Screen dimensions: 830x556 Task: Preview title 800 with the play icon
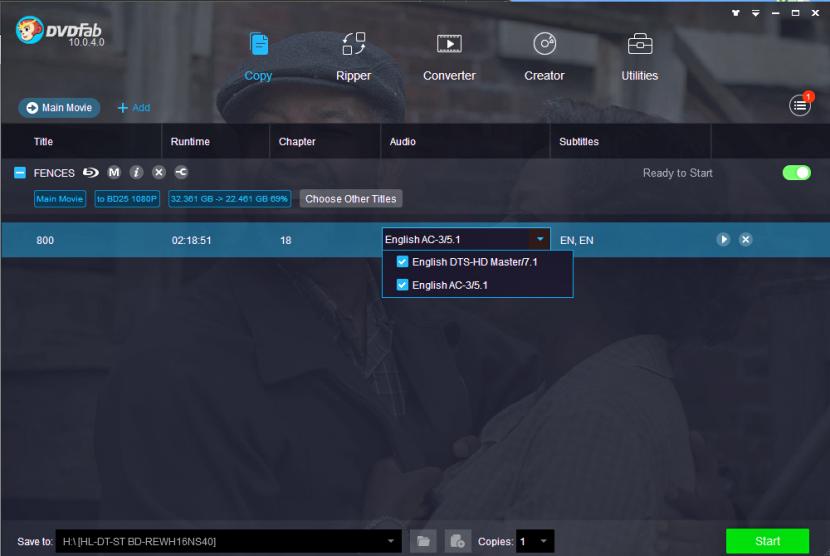click(x=723, y=239)
